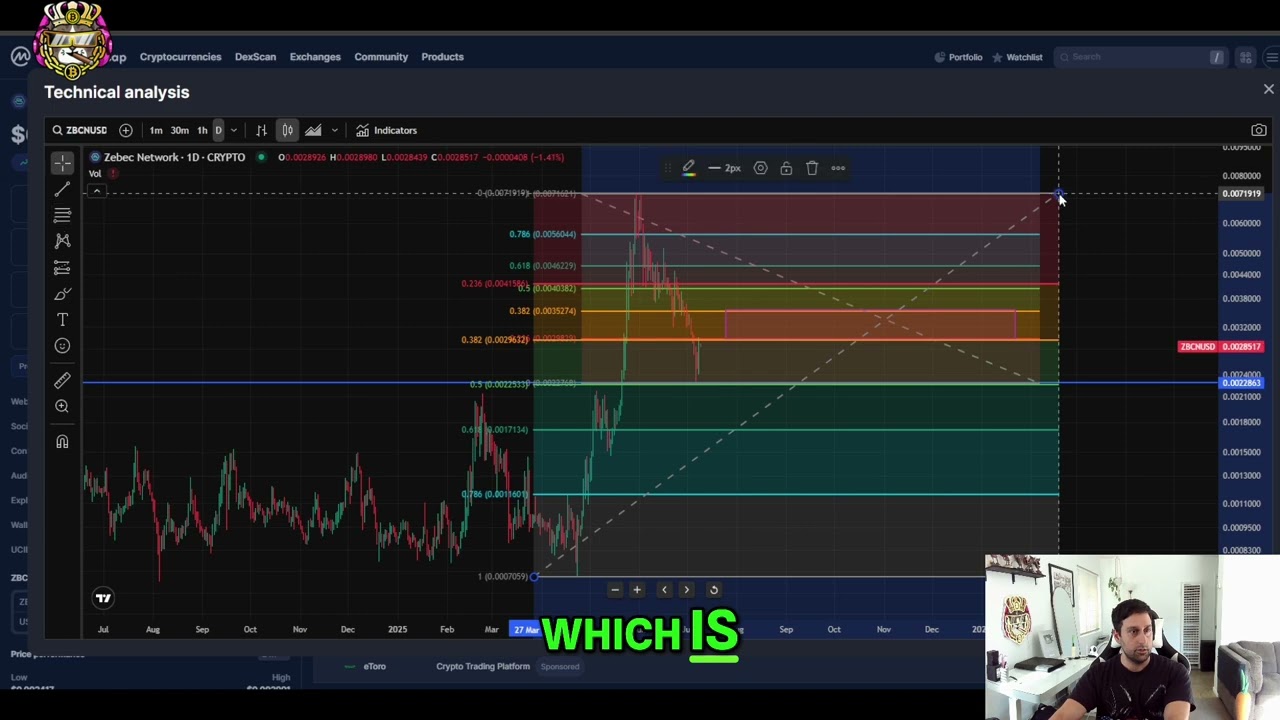Select the ruler measure tool
The width and height of the screenshot is (1280, 720).
[62, 380]
